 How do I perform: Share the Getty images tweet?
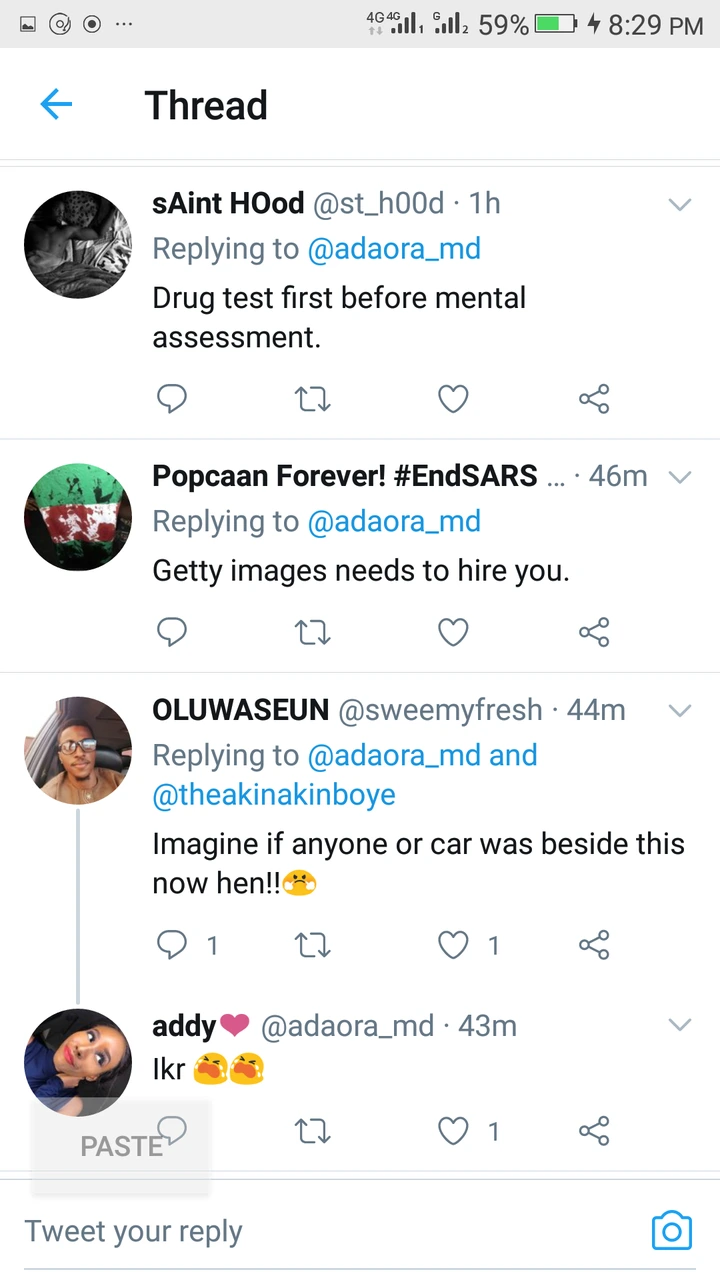coord(594,632)
